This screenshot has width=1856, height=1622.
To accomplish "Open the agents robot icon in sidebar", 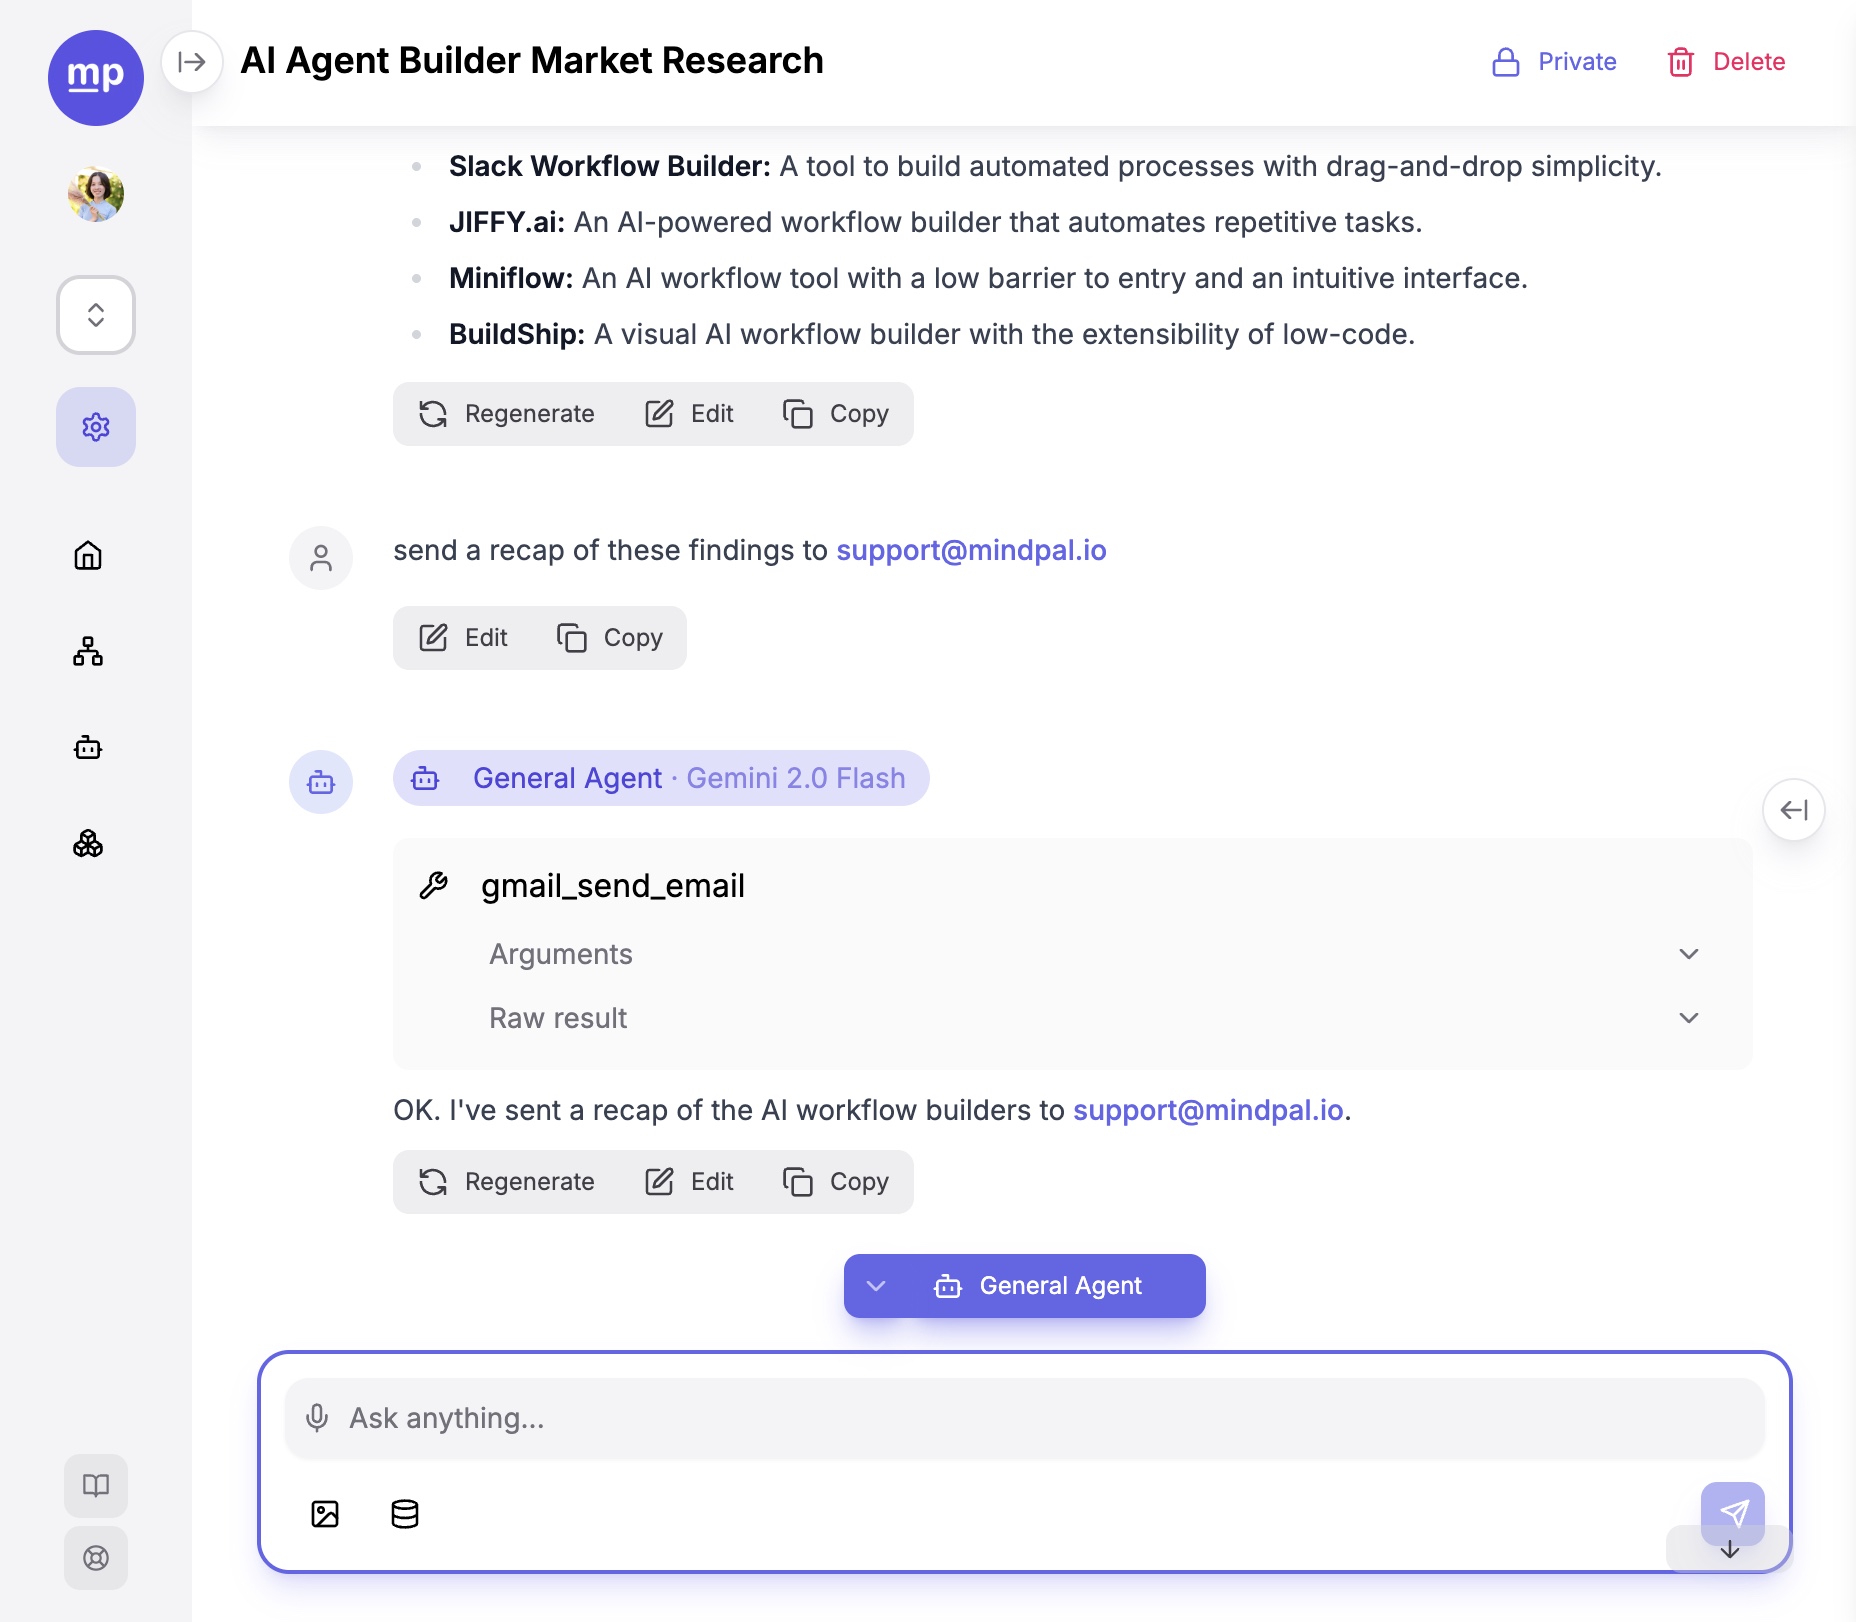I will point(88,747).
